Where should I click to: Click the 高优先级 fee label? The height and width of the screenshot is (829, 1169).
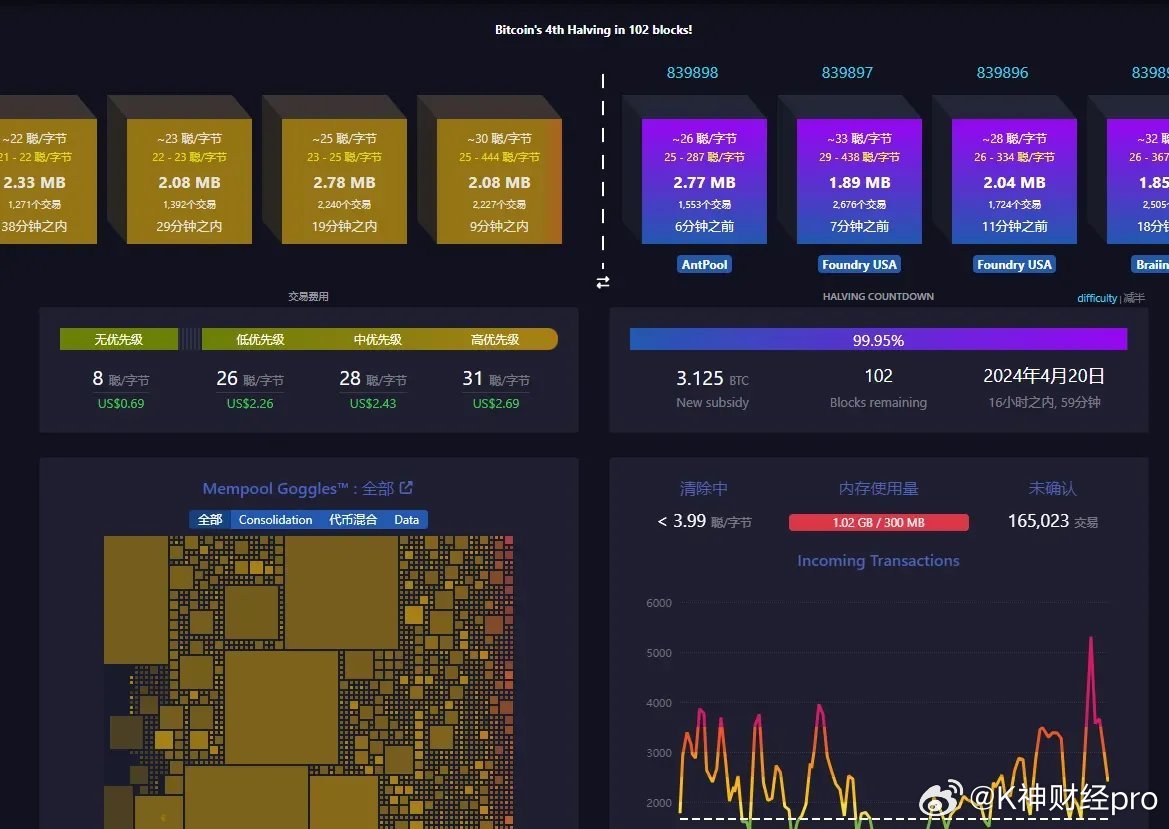coord(495,339)
